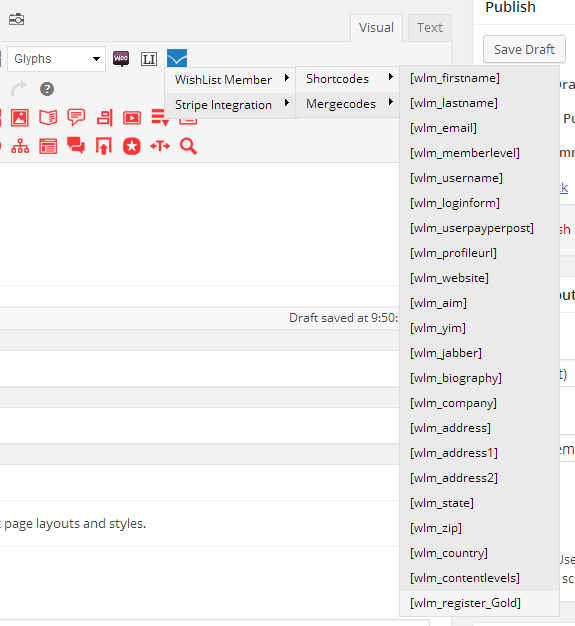The height and width of the screenshot is (626, 575).
Task: Insert the [wlm_biography] mergecode
Action: [x=479, y=378]
